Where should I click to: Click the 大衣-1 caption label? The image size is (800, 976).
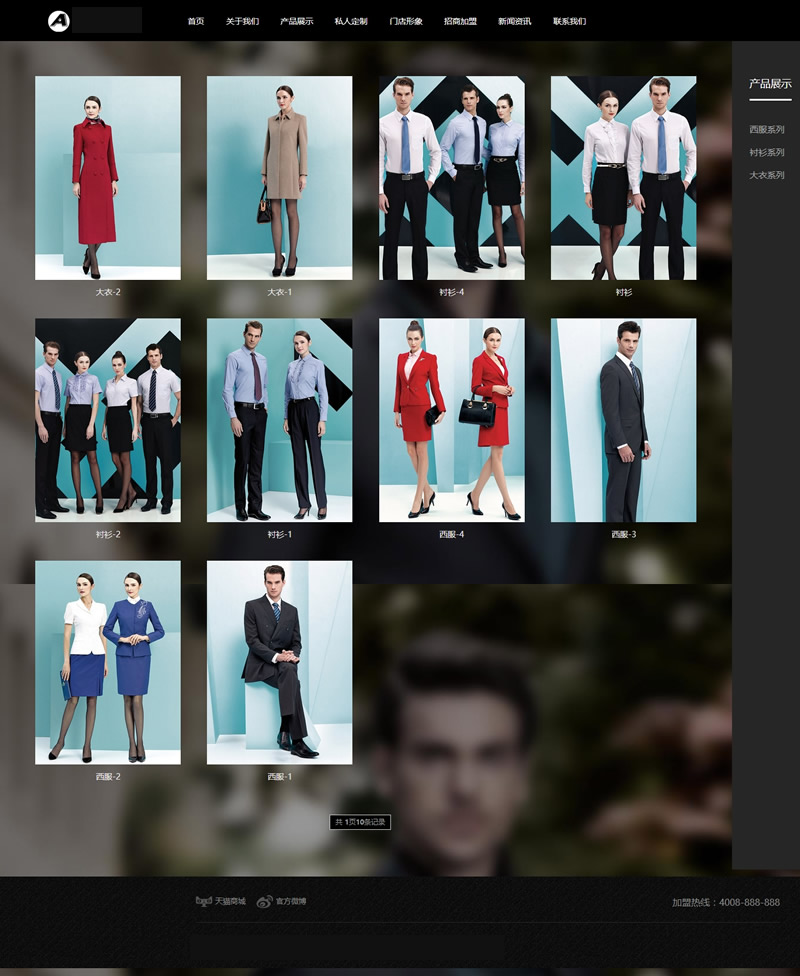coord(280,292)
